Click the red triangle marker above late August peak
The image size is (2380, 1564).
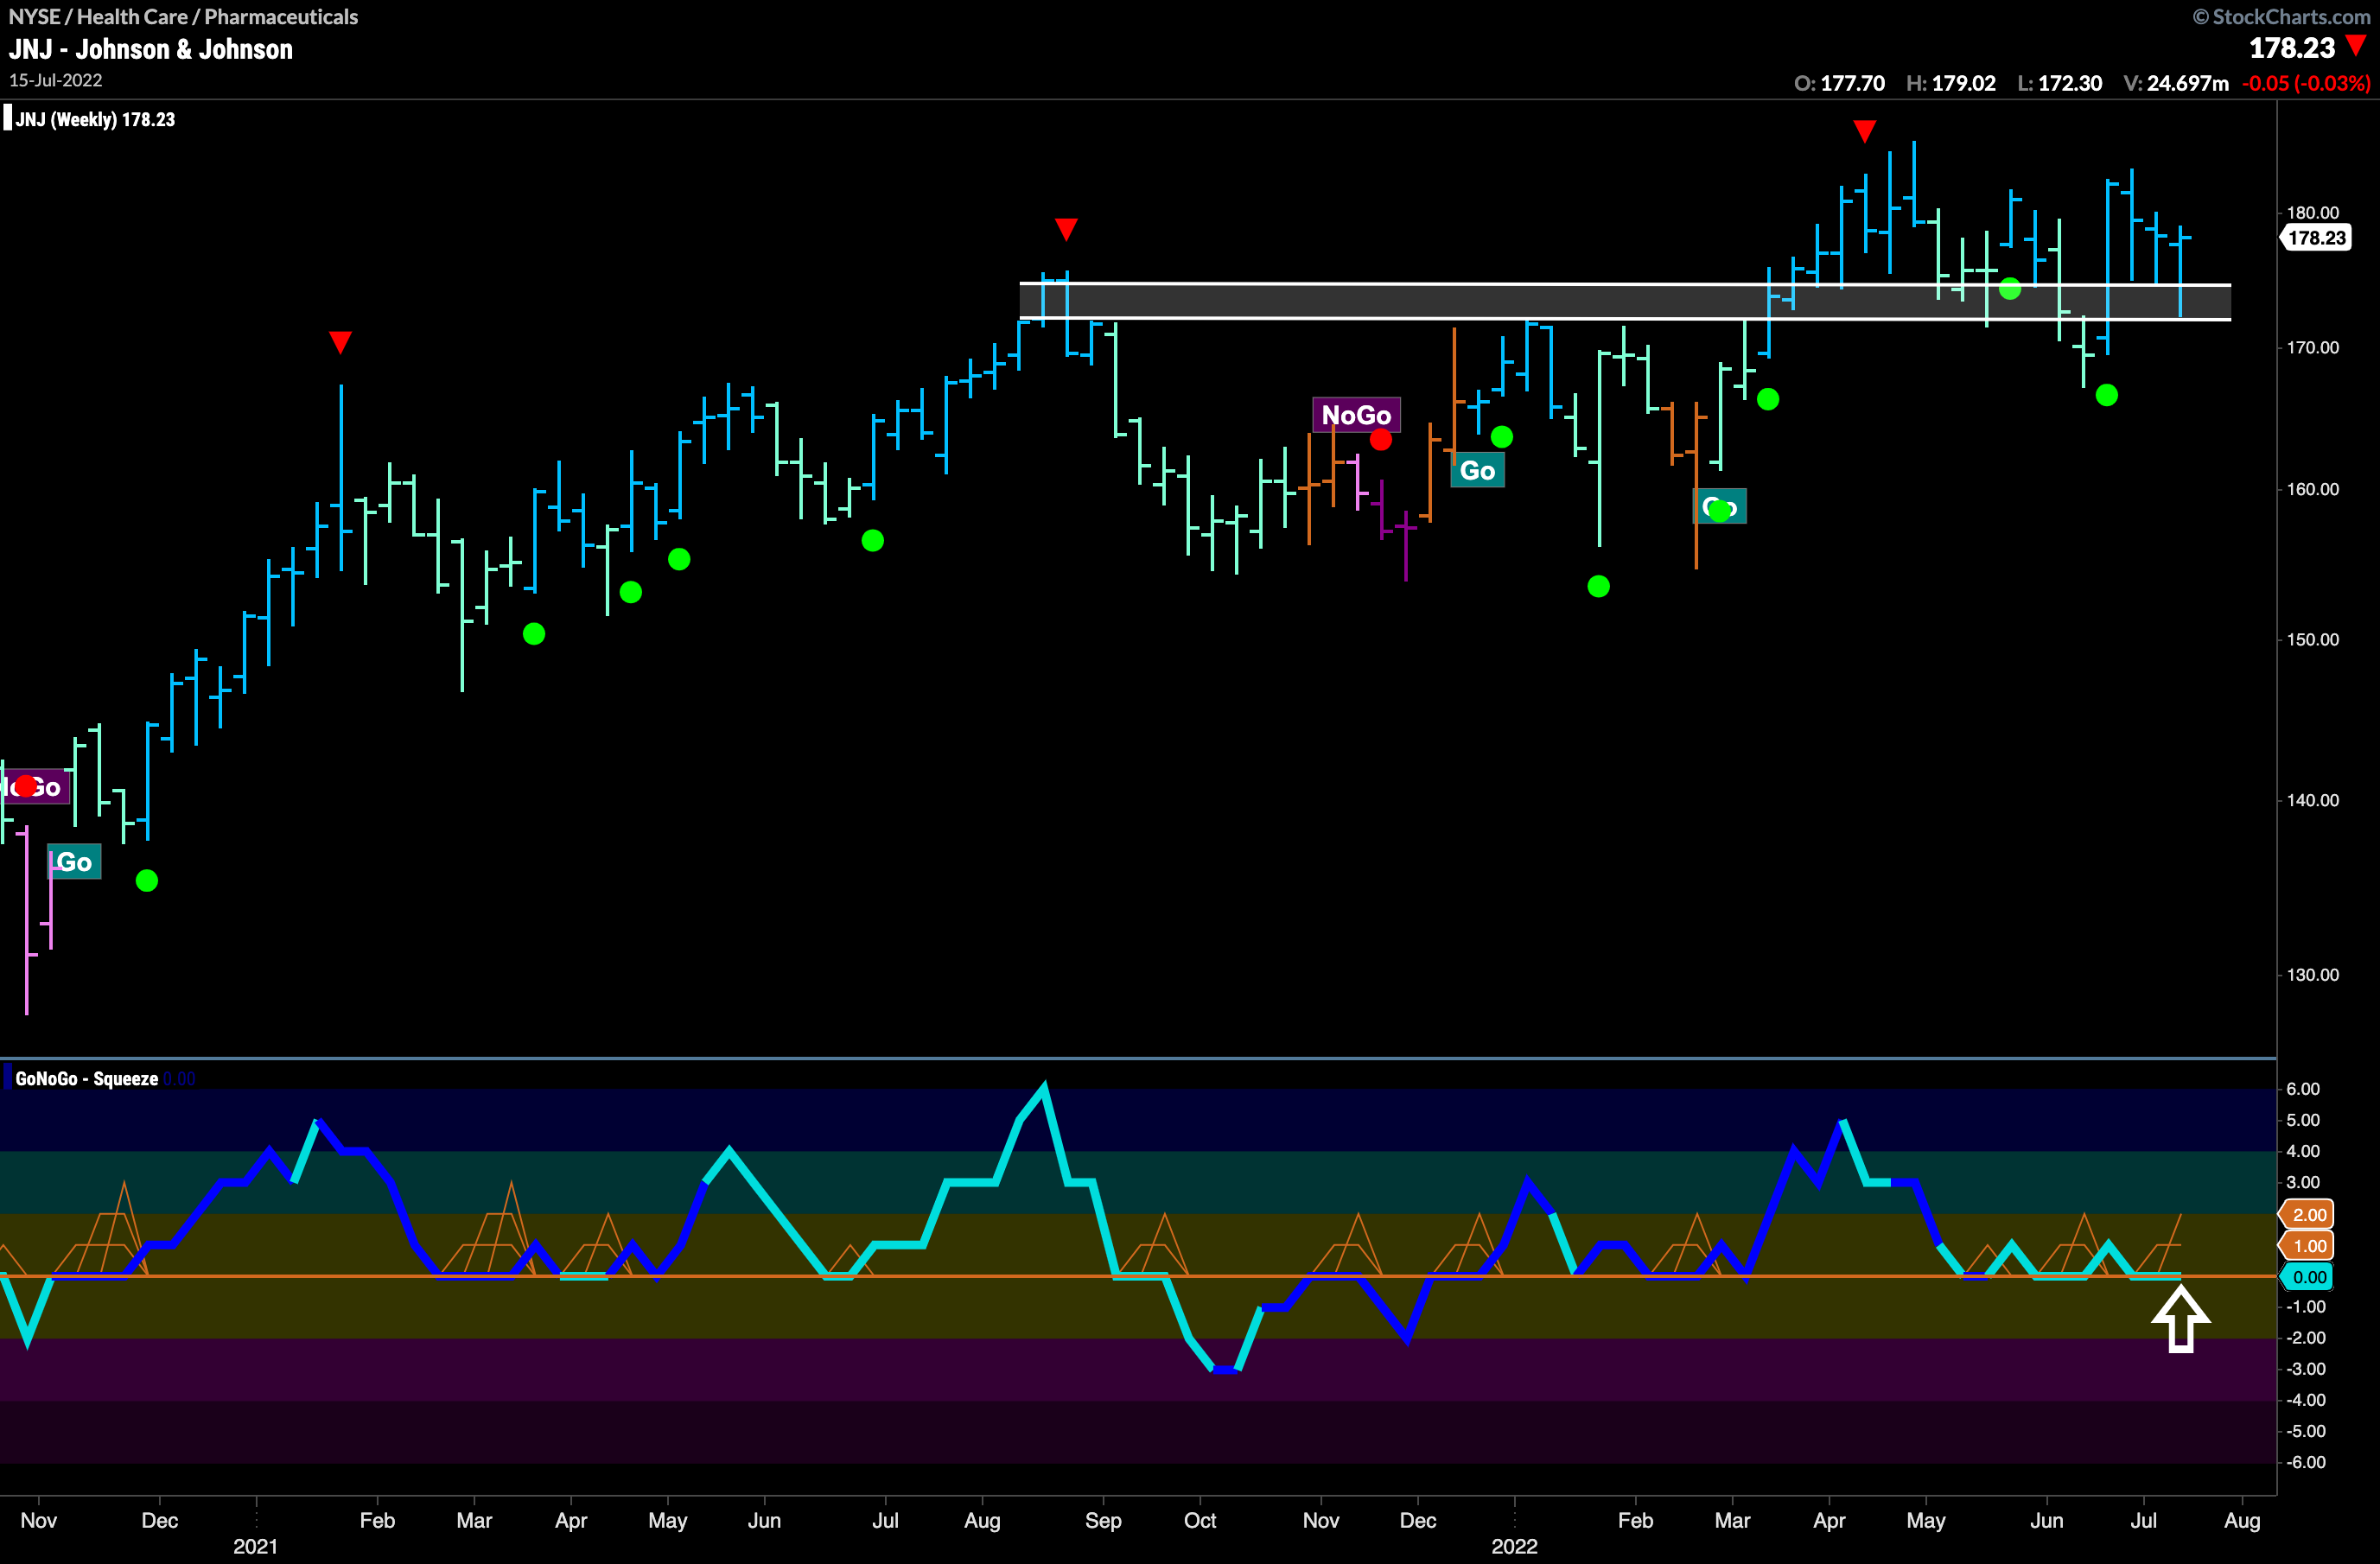click(1066, 229)
